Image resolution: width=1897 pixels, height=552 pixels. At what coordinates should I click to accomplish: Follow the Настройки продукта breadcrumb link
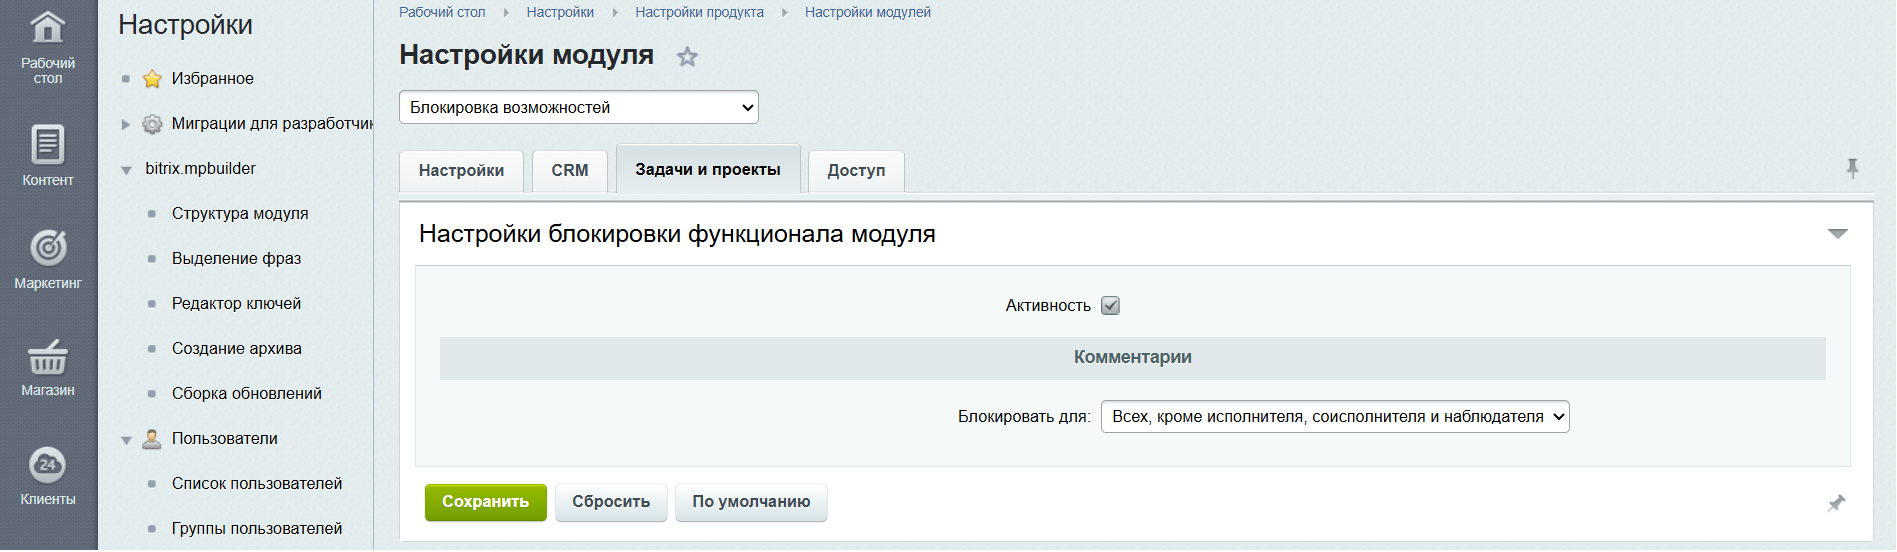coord(699,12)
